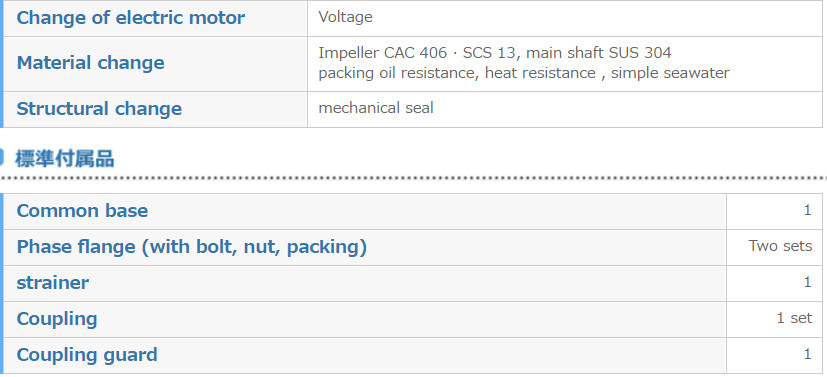Click the 'Common base' row label
The height and width of the screenshot is (377, 827).
(x=82, y=210)
